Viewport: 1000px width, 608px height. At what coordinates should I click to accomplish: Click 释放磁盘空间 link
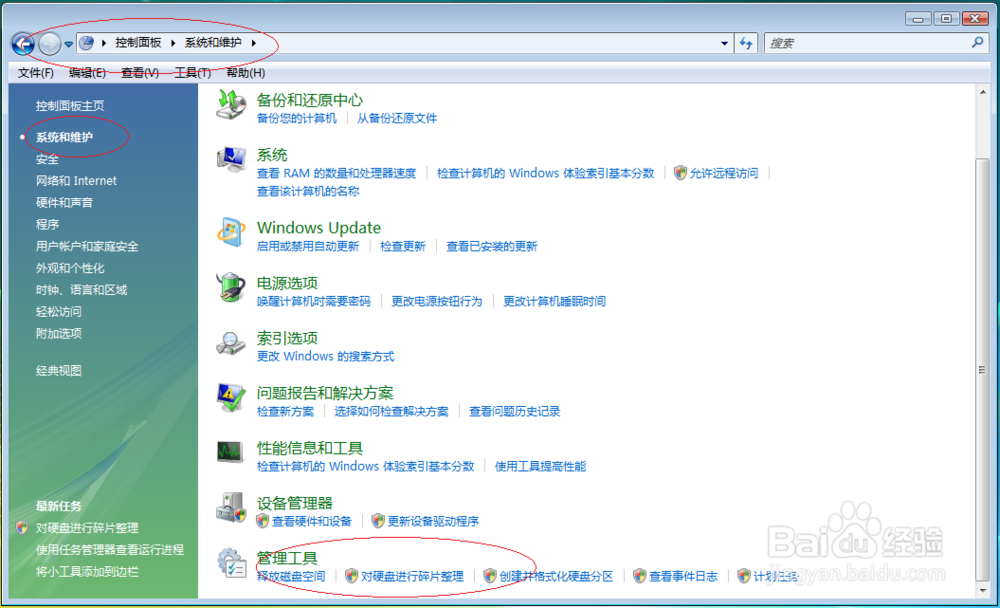point(291,576)
